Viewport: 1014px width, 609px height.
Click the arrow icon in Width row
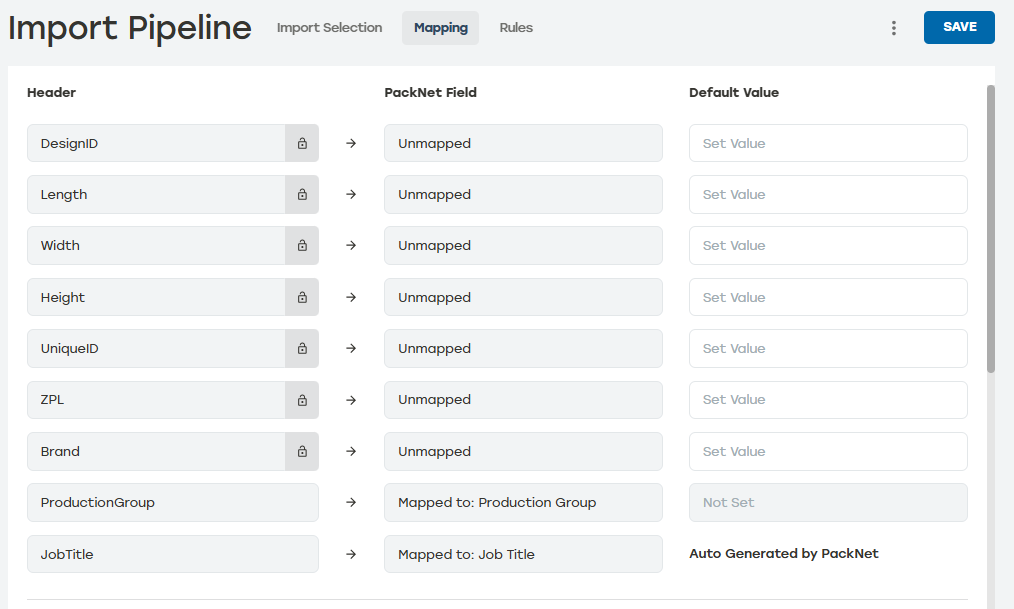point(351,245)
